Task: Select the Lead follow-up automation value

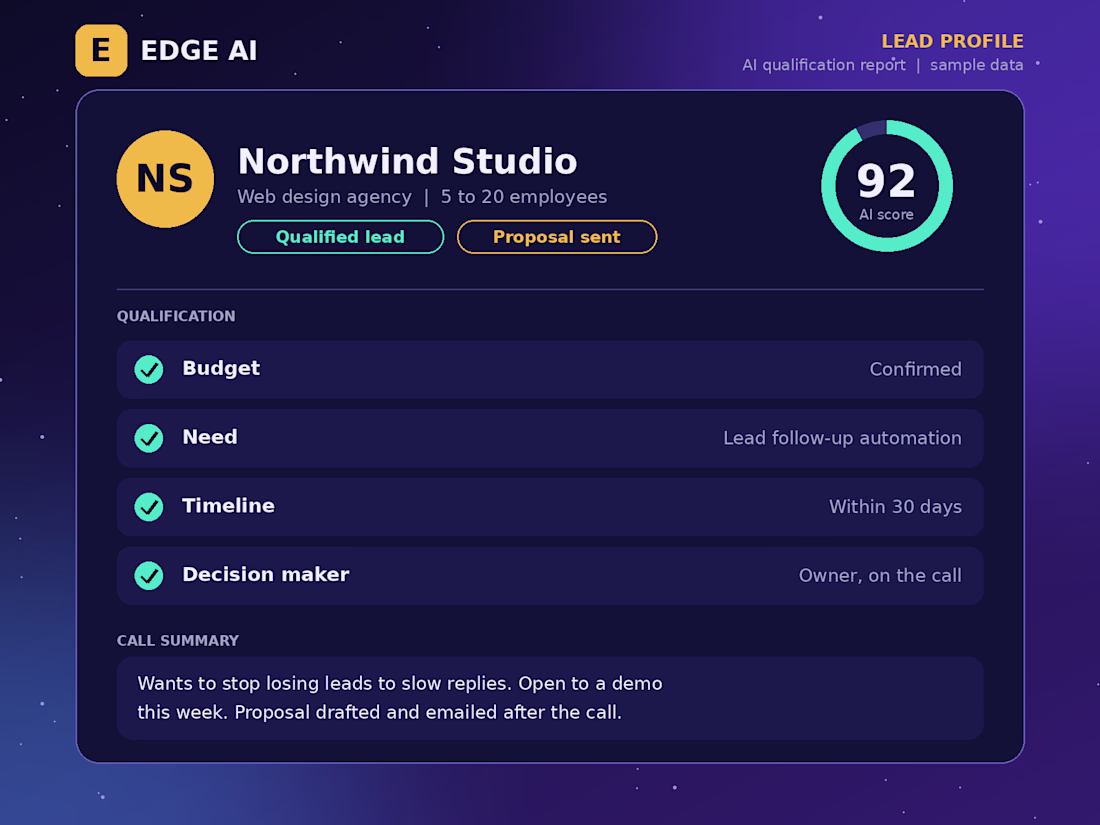Action: (842, 438)
